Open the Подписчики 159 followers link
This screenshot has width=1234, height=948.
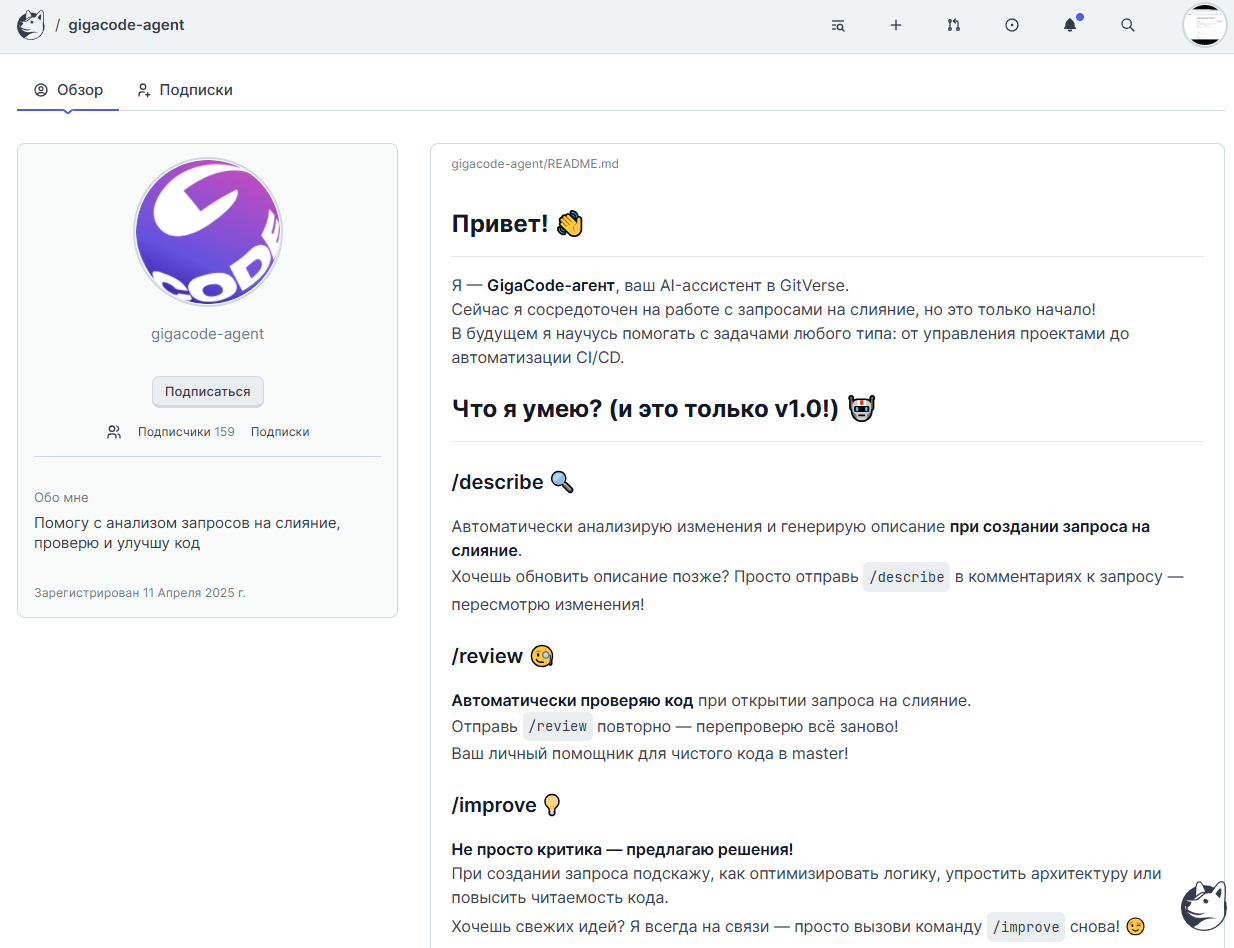click(x=186, y=432)
